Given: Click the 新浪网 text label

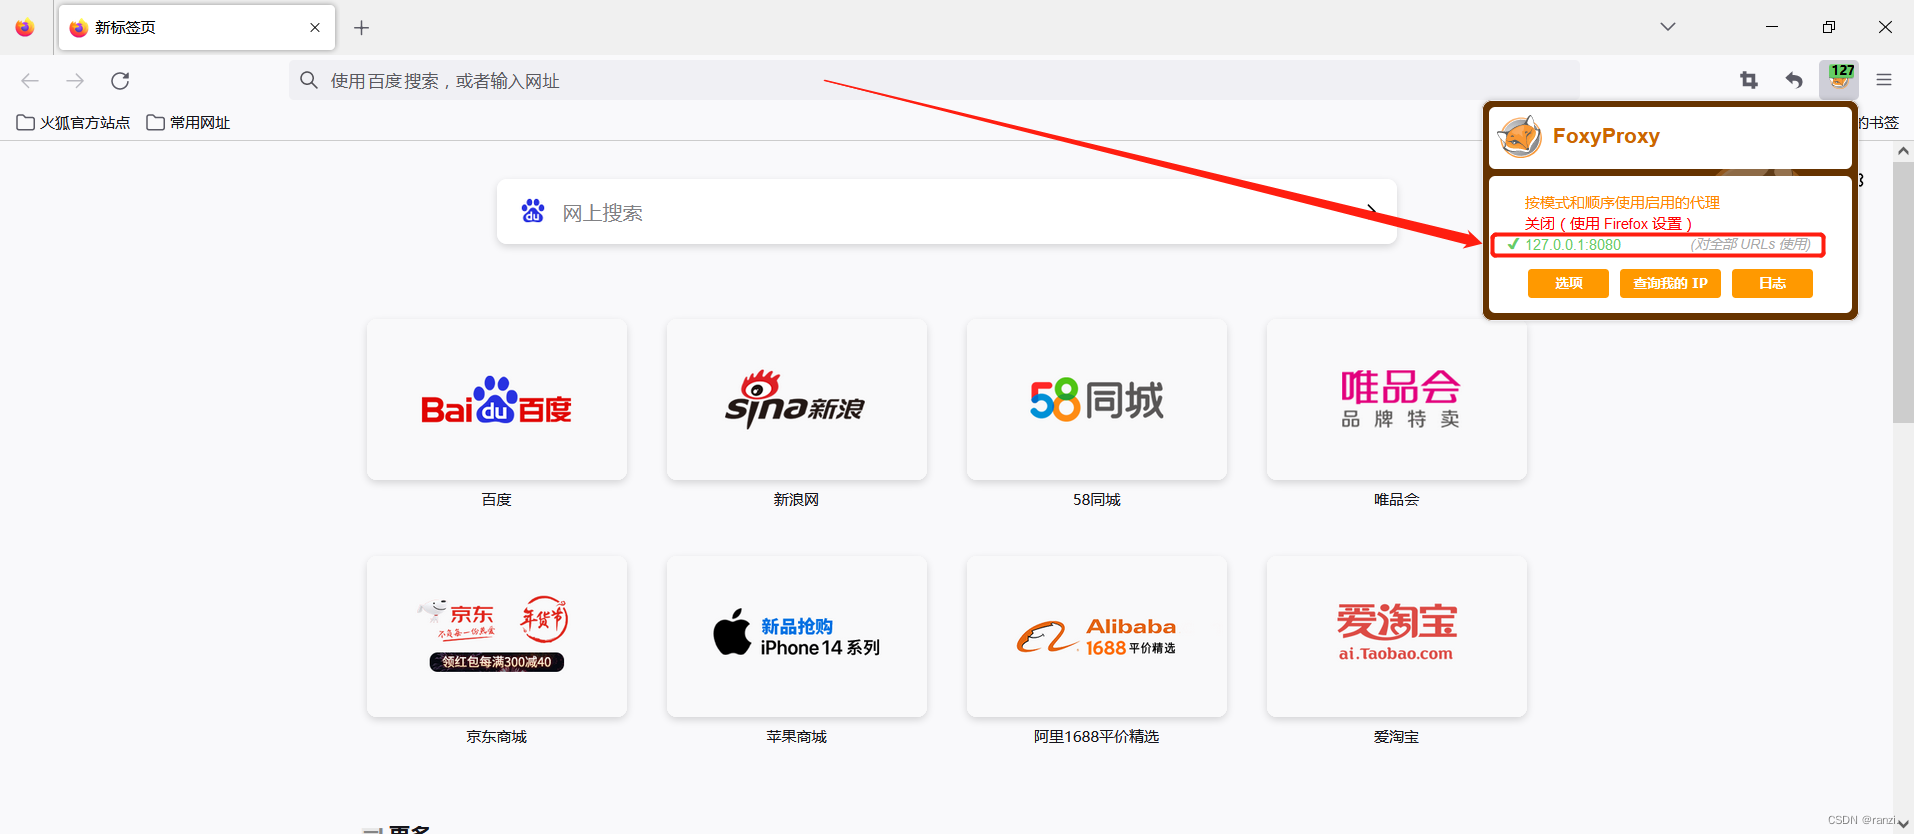Looking at the screenshot, I should click(797, 499).
